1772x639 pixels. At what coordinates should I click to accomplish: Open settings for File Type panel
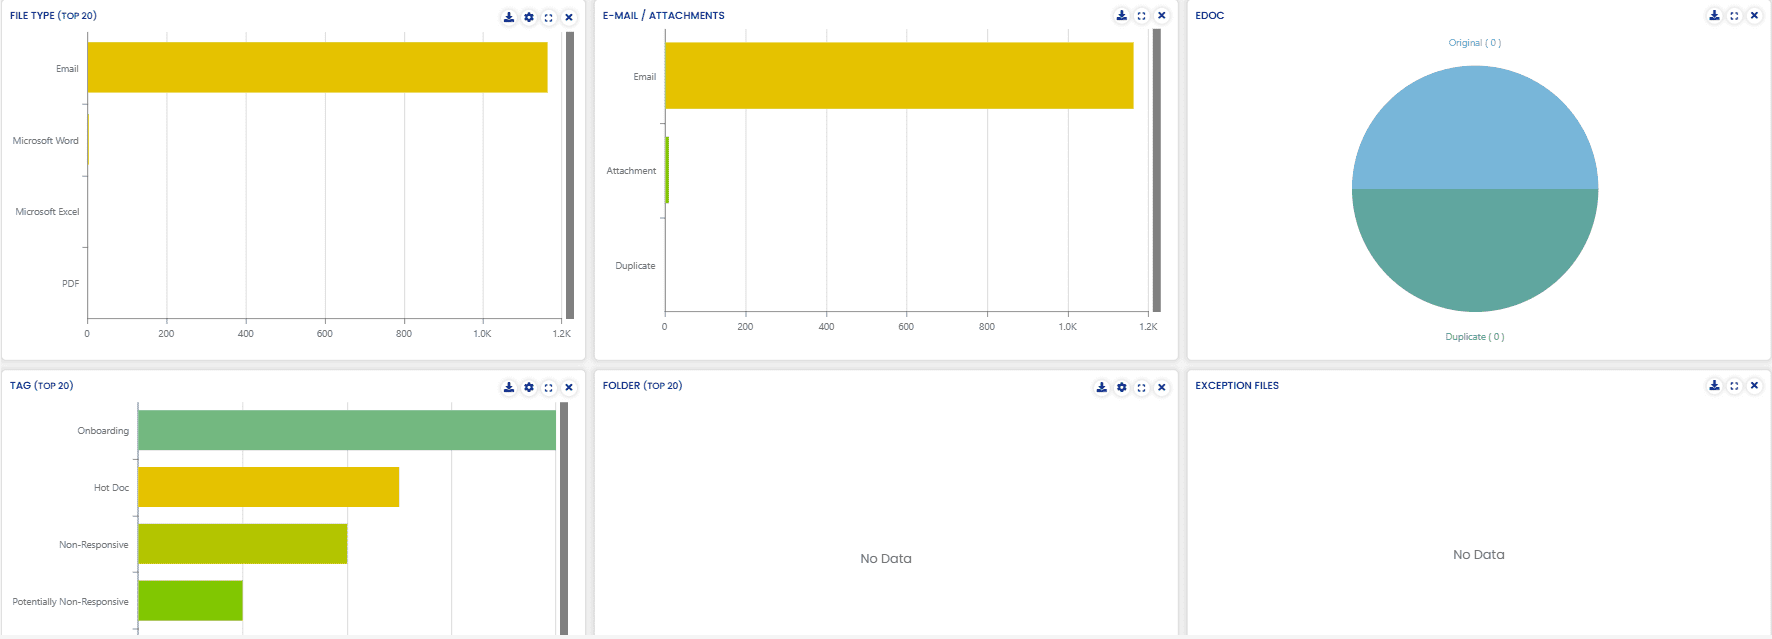(529, 17)
